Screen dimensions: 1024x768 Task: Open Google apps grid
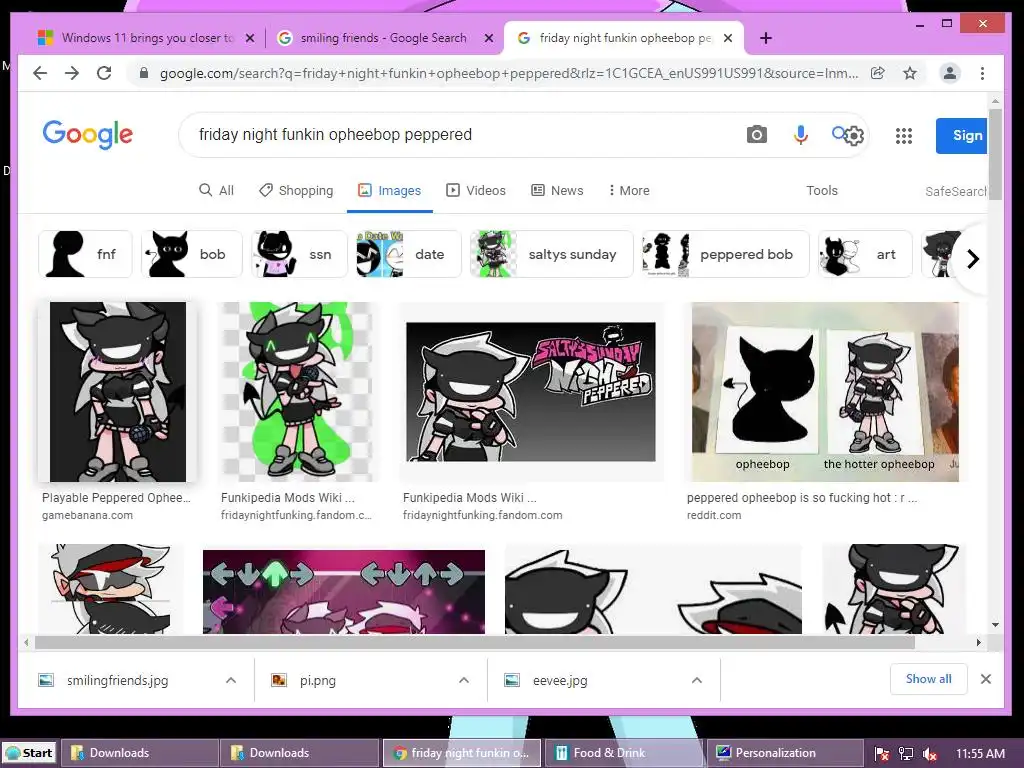click(x=904, y=136)
